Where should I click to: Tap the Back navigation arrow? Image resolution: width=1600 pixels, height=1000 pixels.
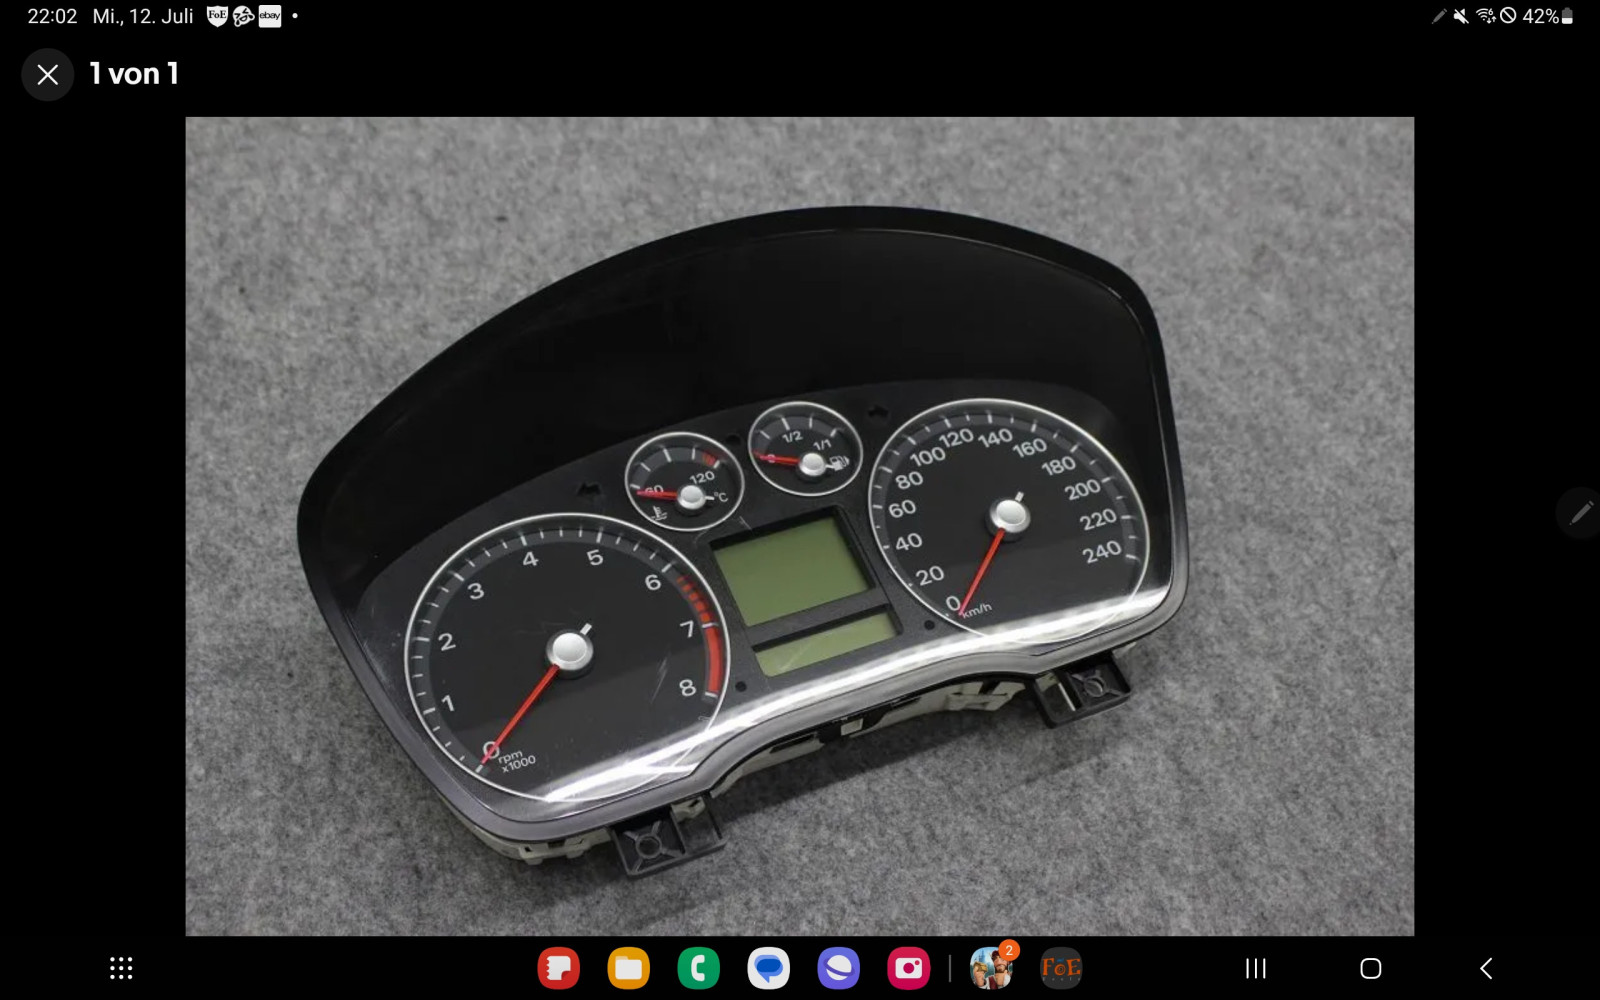[x=1486, y=968]
